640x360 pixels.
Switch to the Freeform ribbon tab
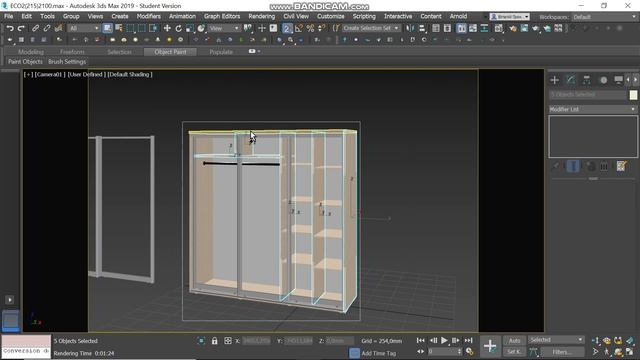[72, 52]
